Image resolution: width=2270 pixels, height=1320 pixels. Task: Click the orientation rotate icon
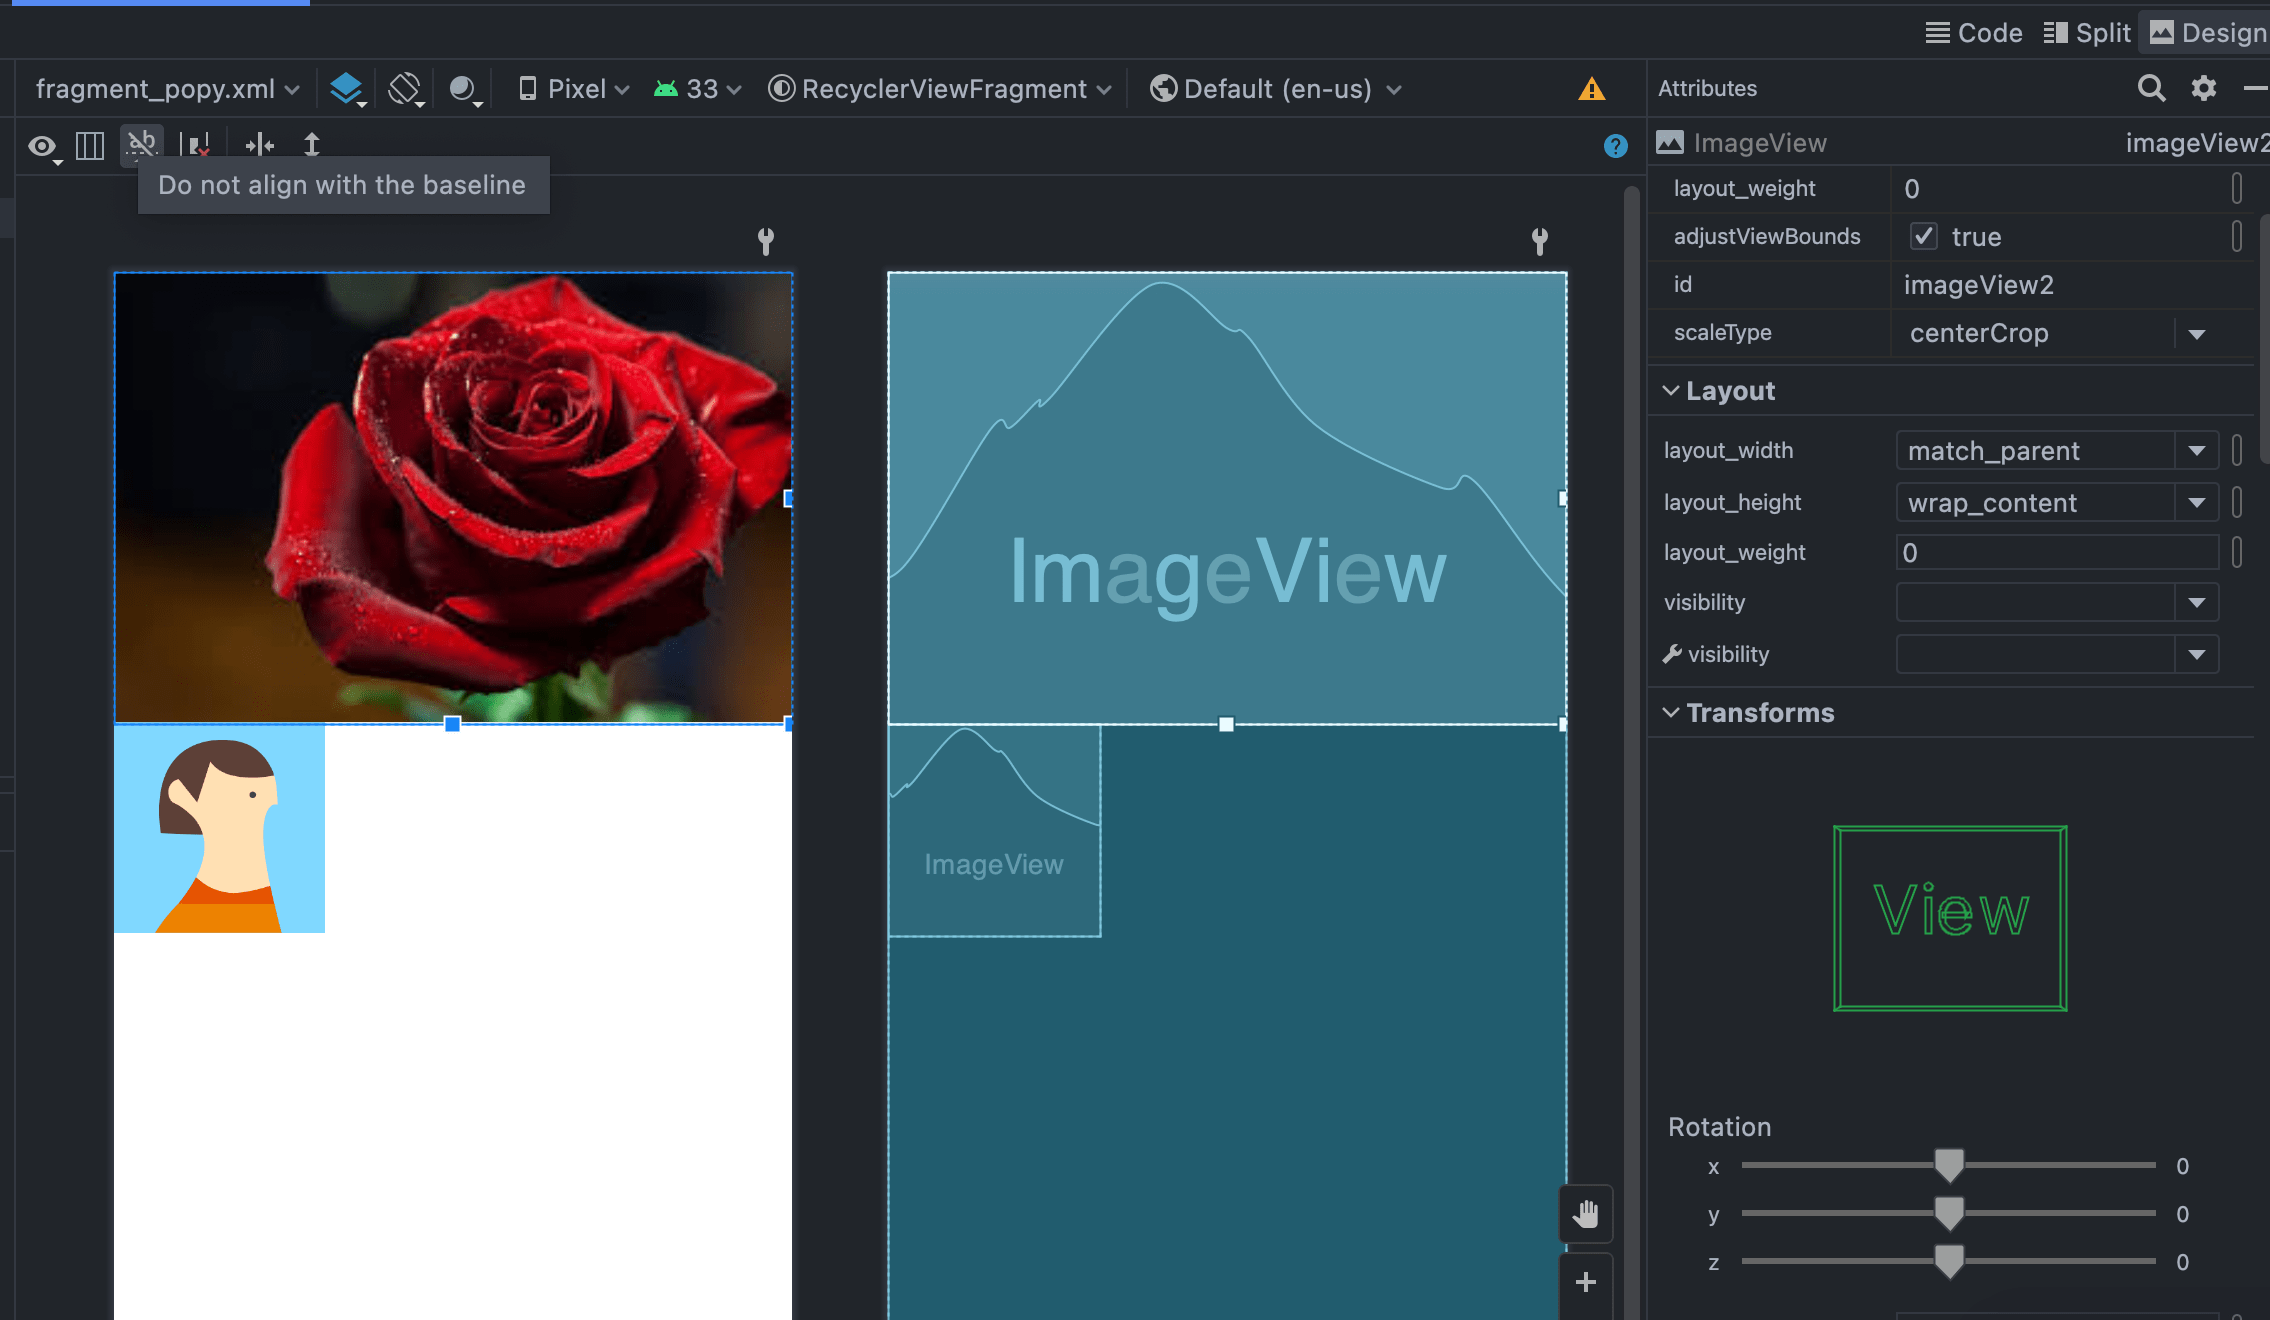(405, 89)
